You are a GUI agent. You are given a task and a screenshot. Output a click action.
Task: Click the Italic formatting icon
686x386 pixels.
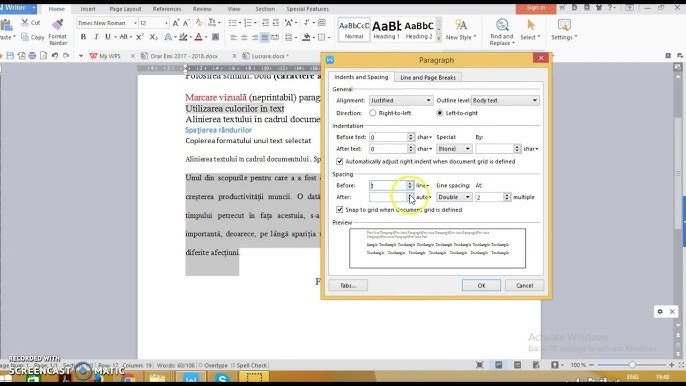coord(96,37)
